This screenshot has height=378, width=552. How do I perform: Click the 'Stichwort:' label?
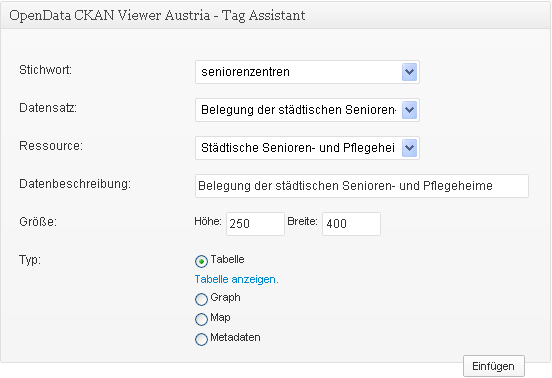[45, 70]
